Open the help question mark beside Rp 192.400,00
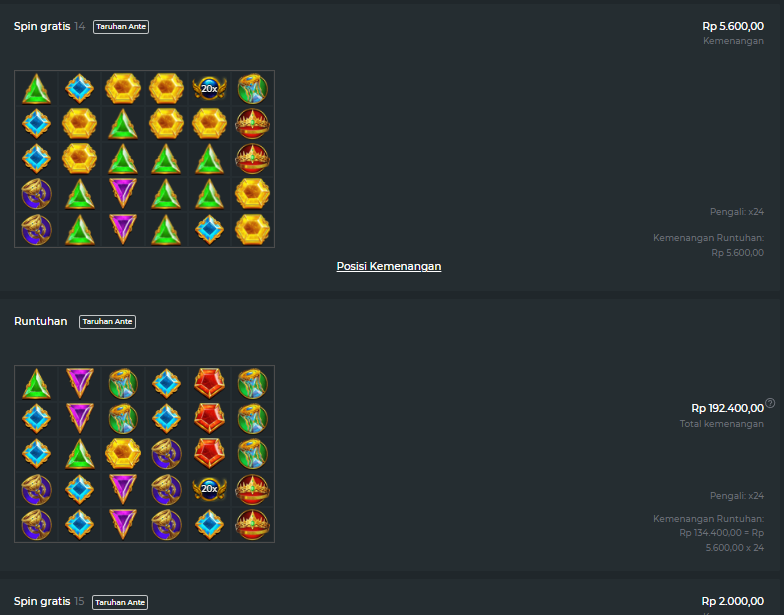784x615 pixels. (770, 403)
